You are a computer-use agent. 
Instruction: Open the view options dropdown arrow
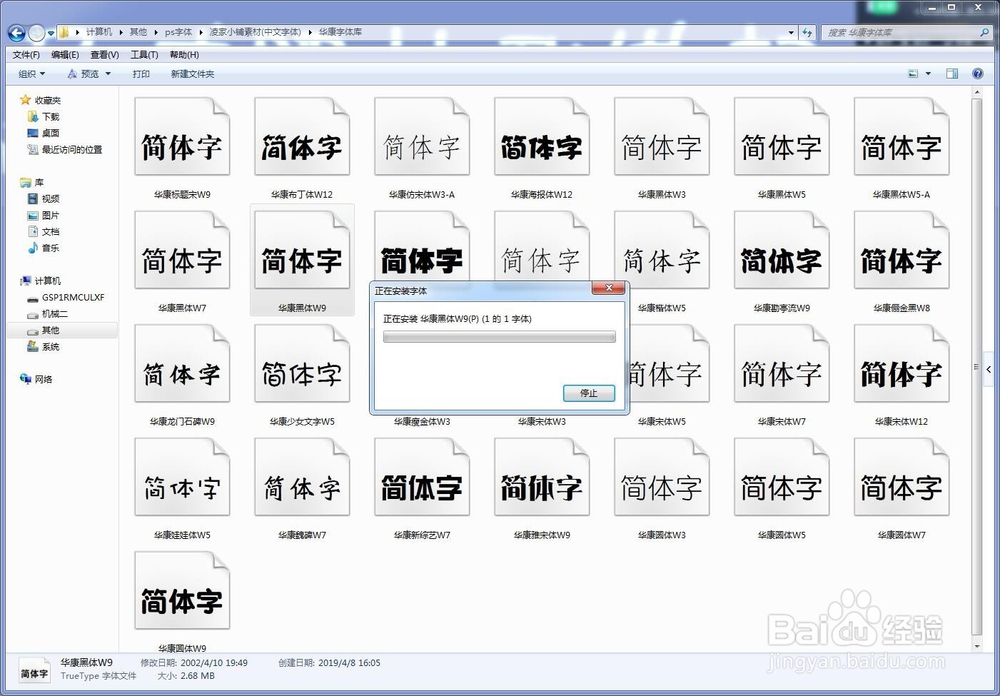click(928, 74)
